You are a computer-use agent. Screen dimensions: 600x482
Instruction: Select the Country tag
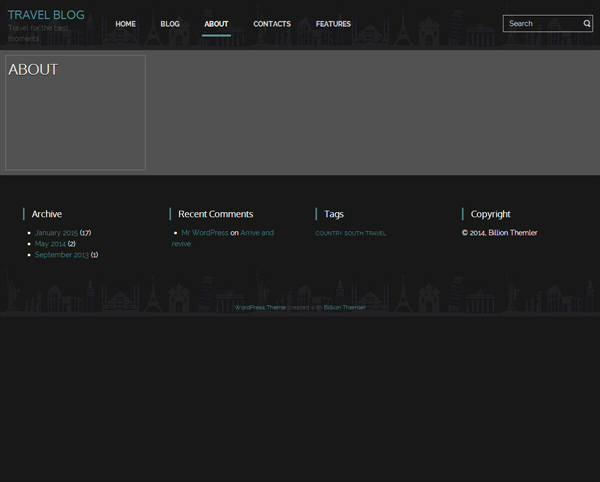click(328, 234)
